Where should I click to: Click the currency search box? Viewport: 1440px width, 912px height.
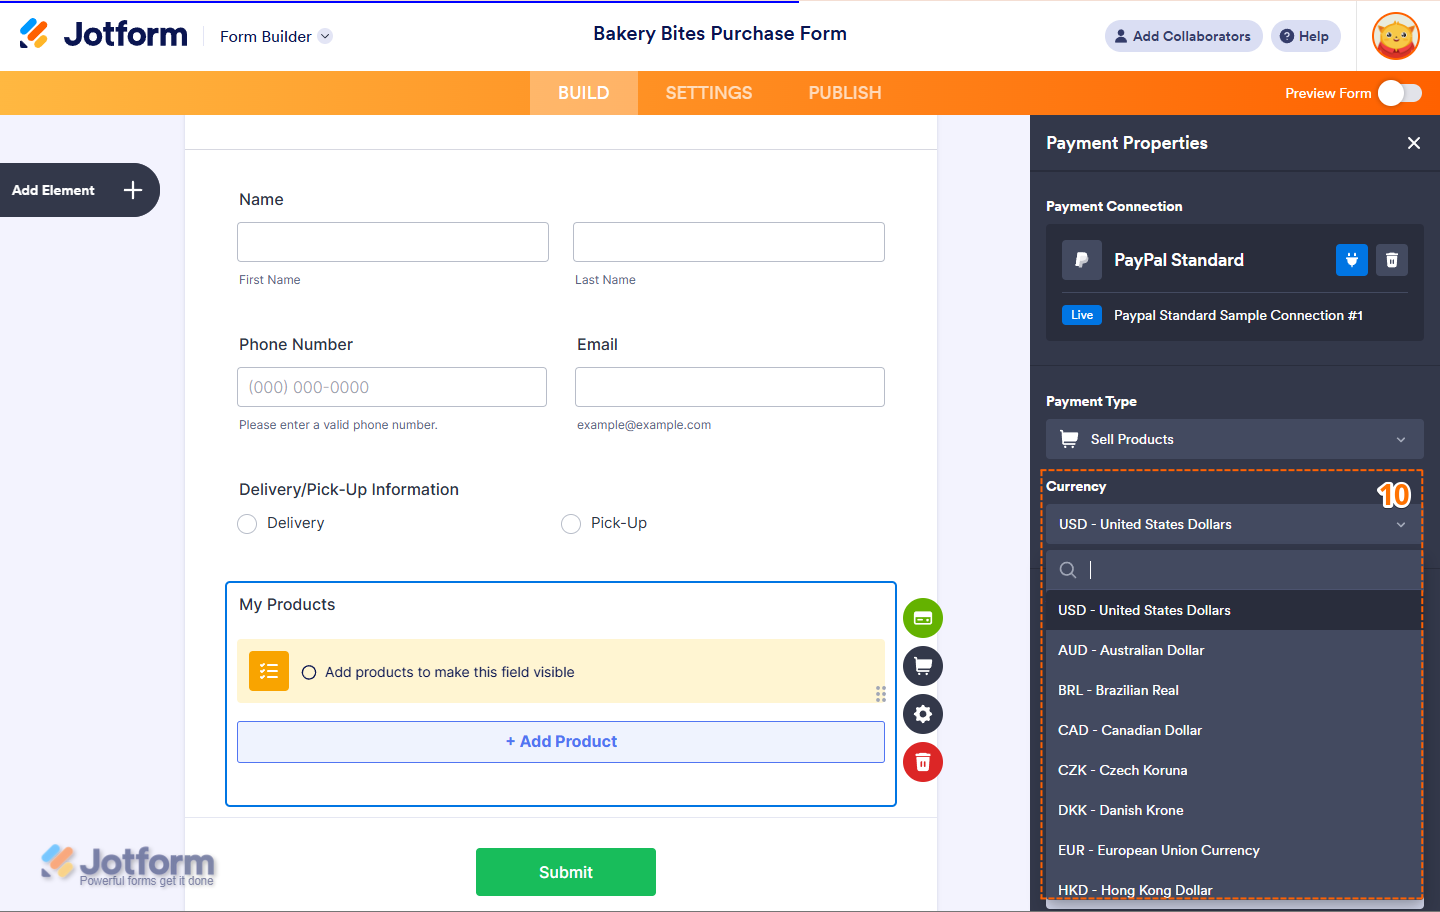pos(1235,570)
